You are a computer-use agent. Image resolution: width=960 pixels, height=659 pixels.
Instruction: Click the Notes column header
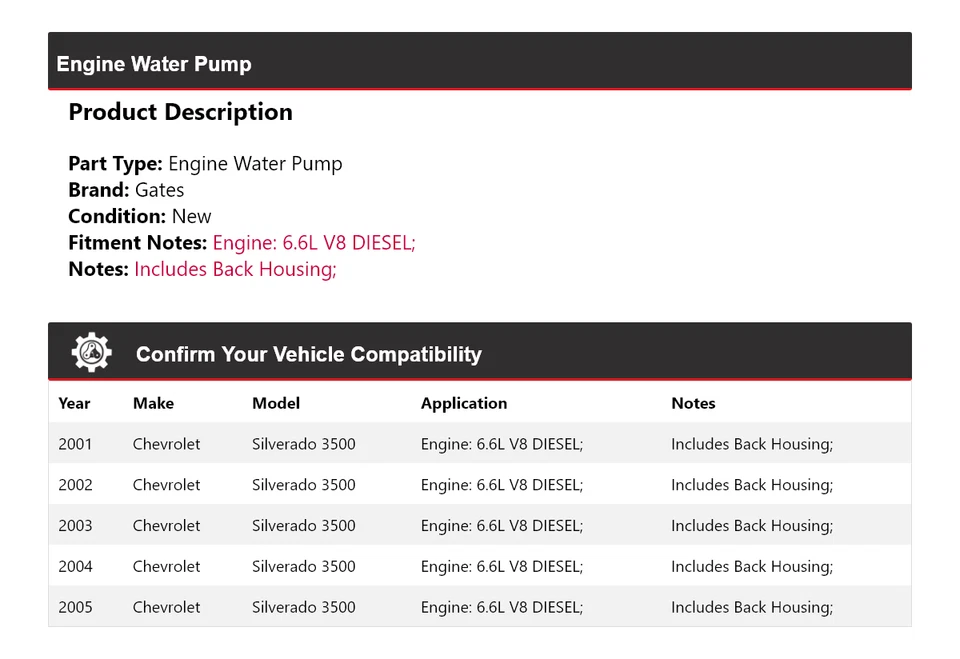pos(693,403)
